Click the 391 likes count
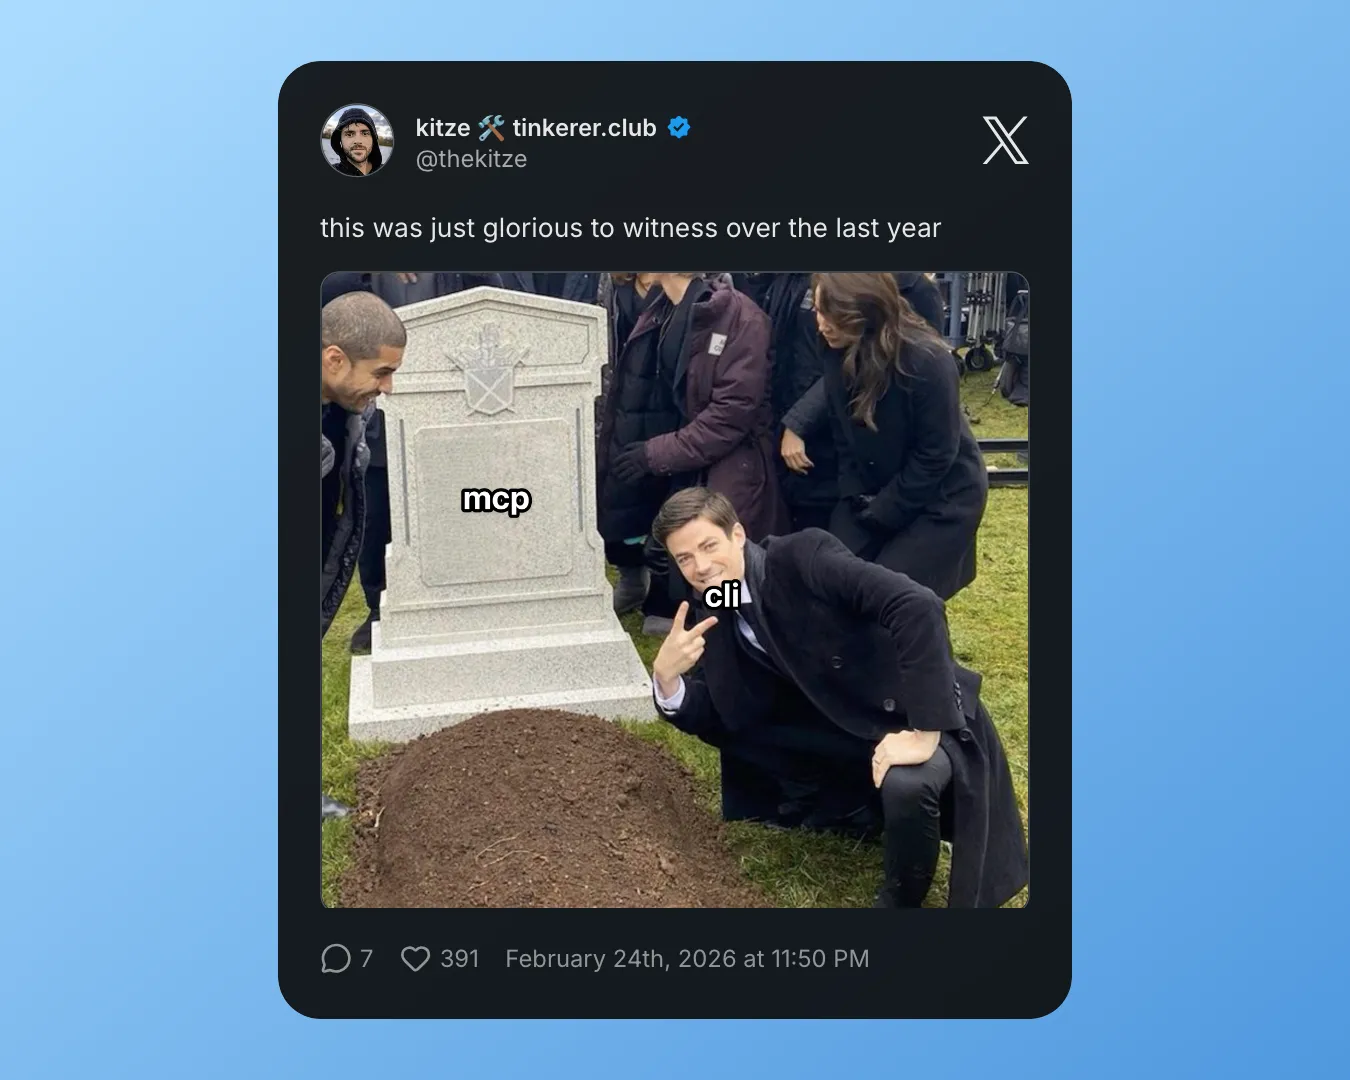 click(x=460, y=959)
